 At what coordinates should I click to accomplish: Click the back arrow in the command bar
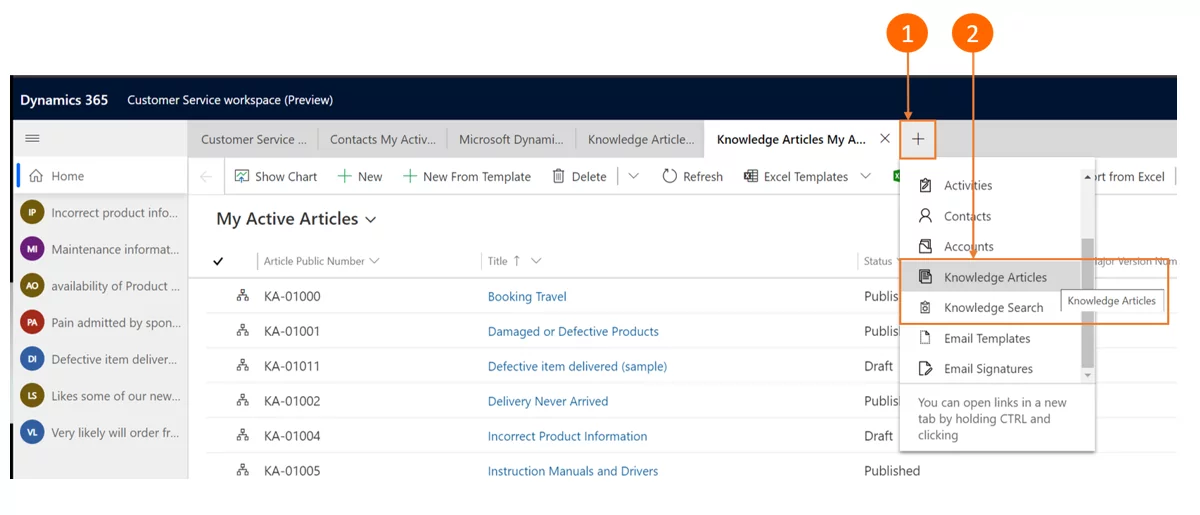[206, 176]
